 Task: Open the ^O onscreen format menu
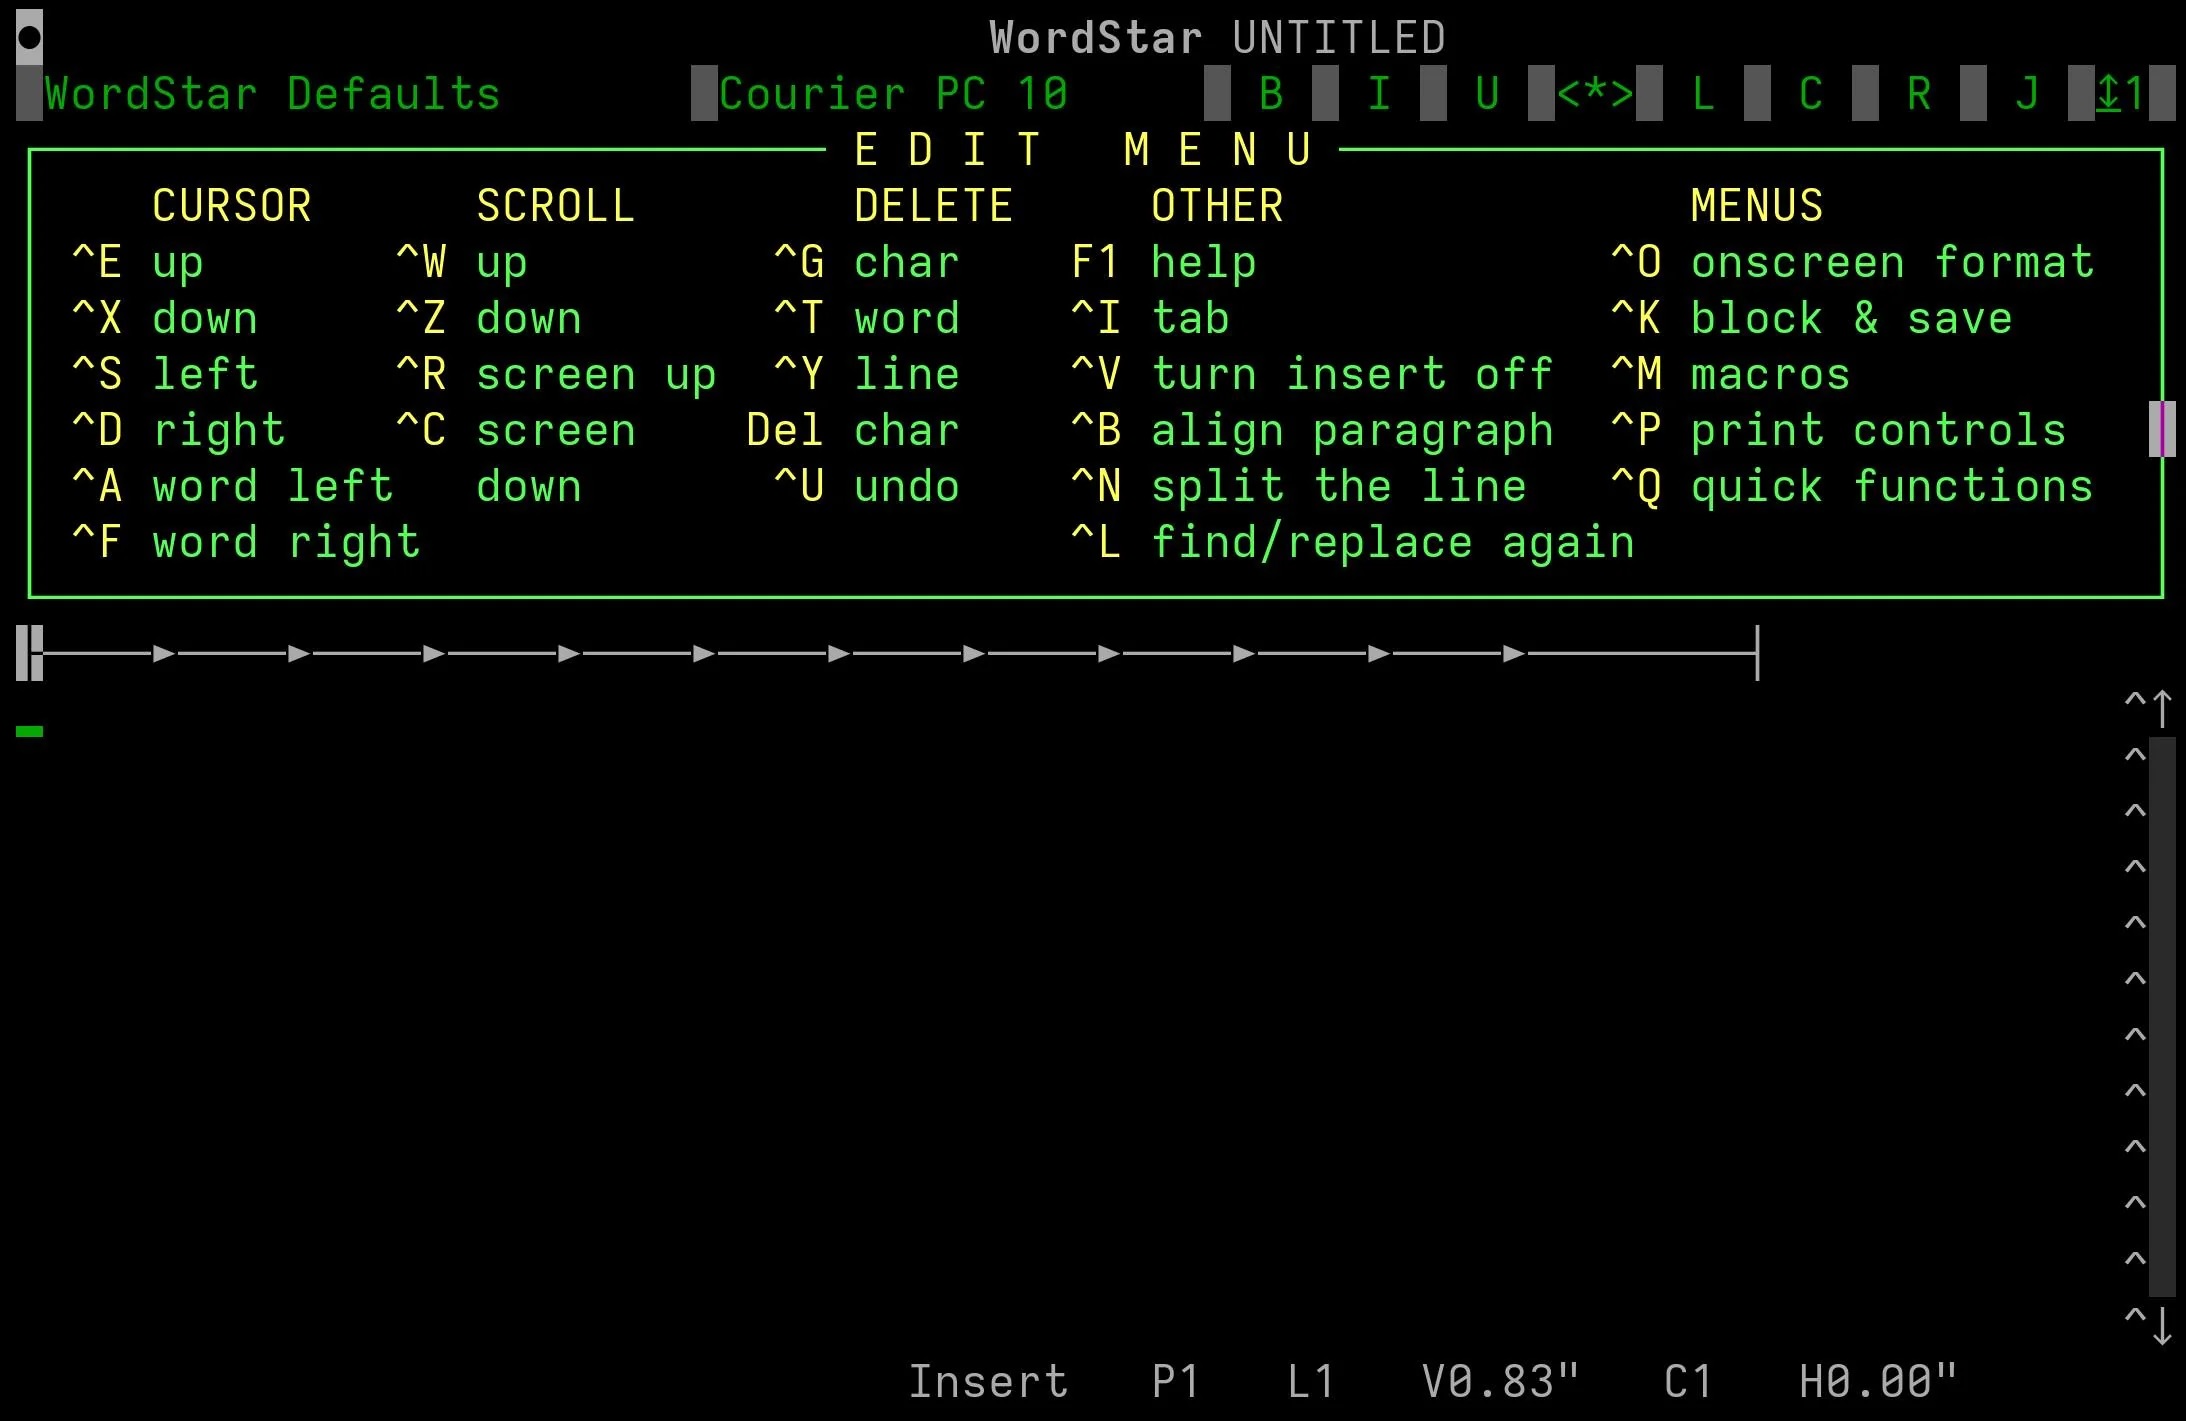click(1852, 262)
